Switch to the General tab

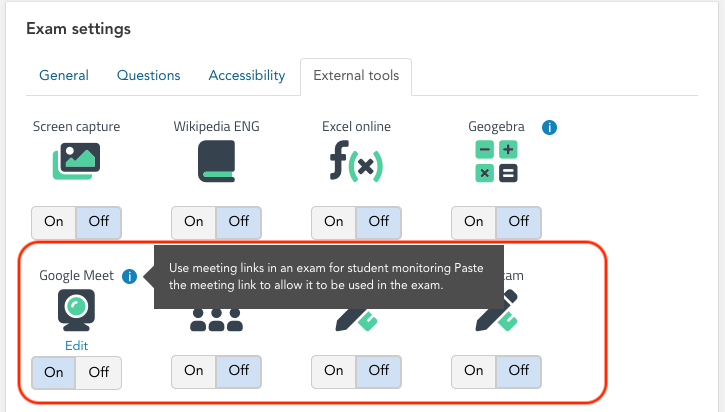64,76
